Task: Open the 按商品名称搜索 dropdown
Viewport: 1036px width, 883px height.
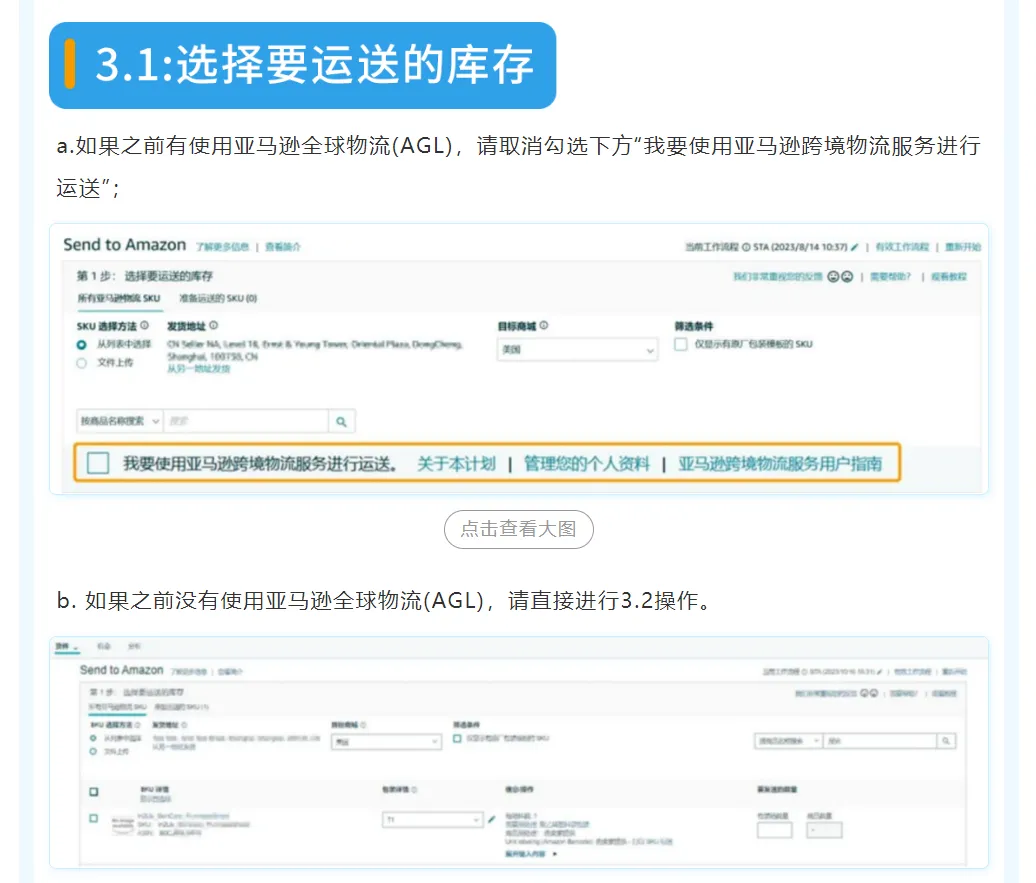Action: click(120, 421)
